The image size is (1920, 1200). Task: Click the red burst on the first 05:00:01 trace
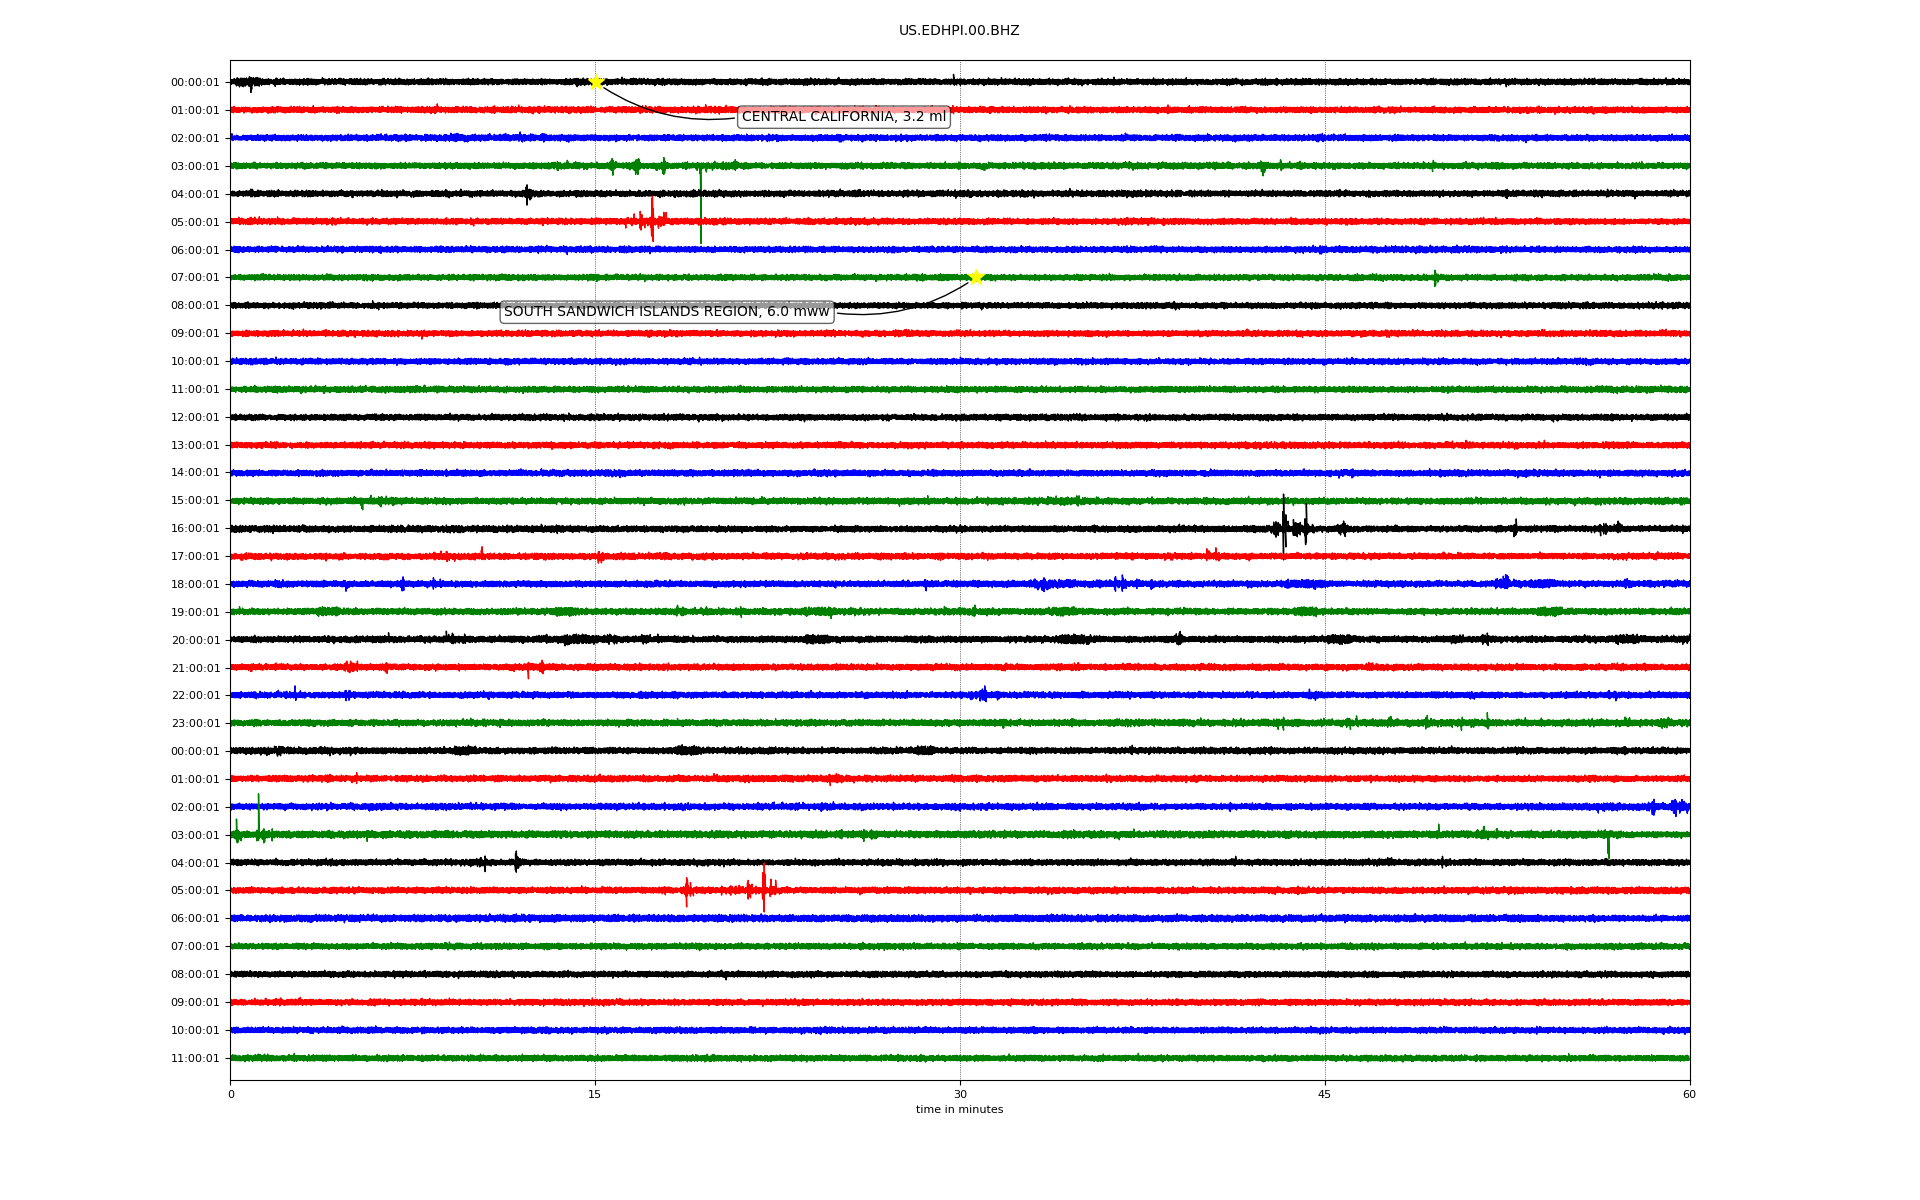pyautogui.click(x=652, y=220)
